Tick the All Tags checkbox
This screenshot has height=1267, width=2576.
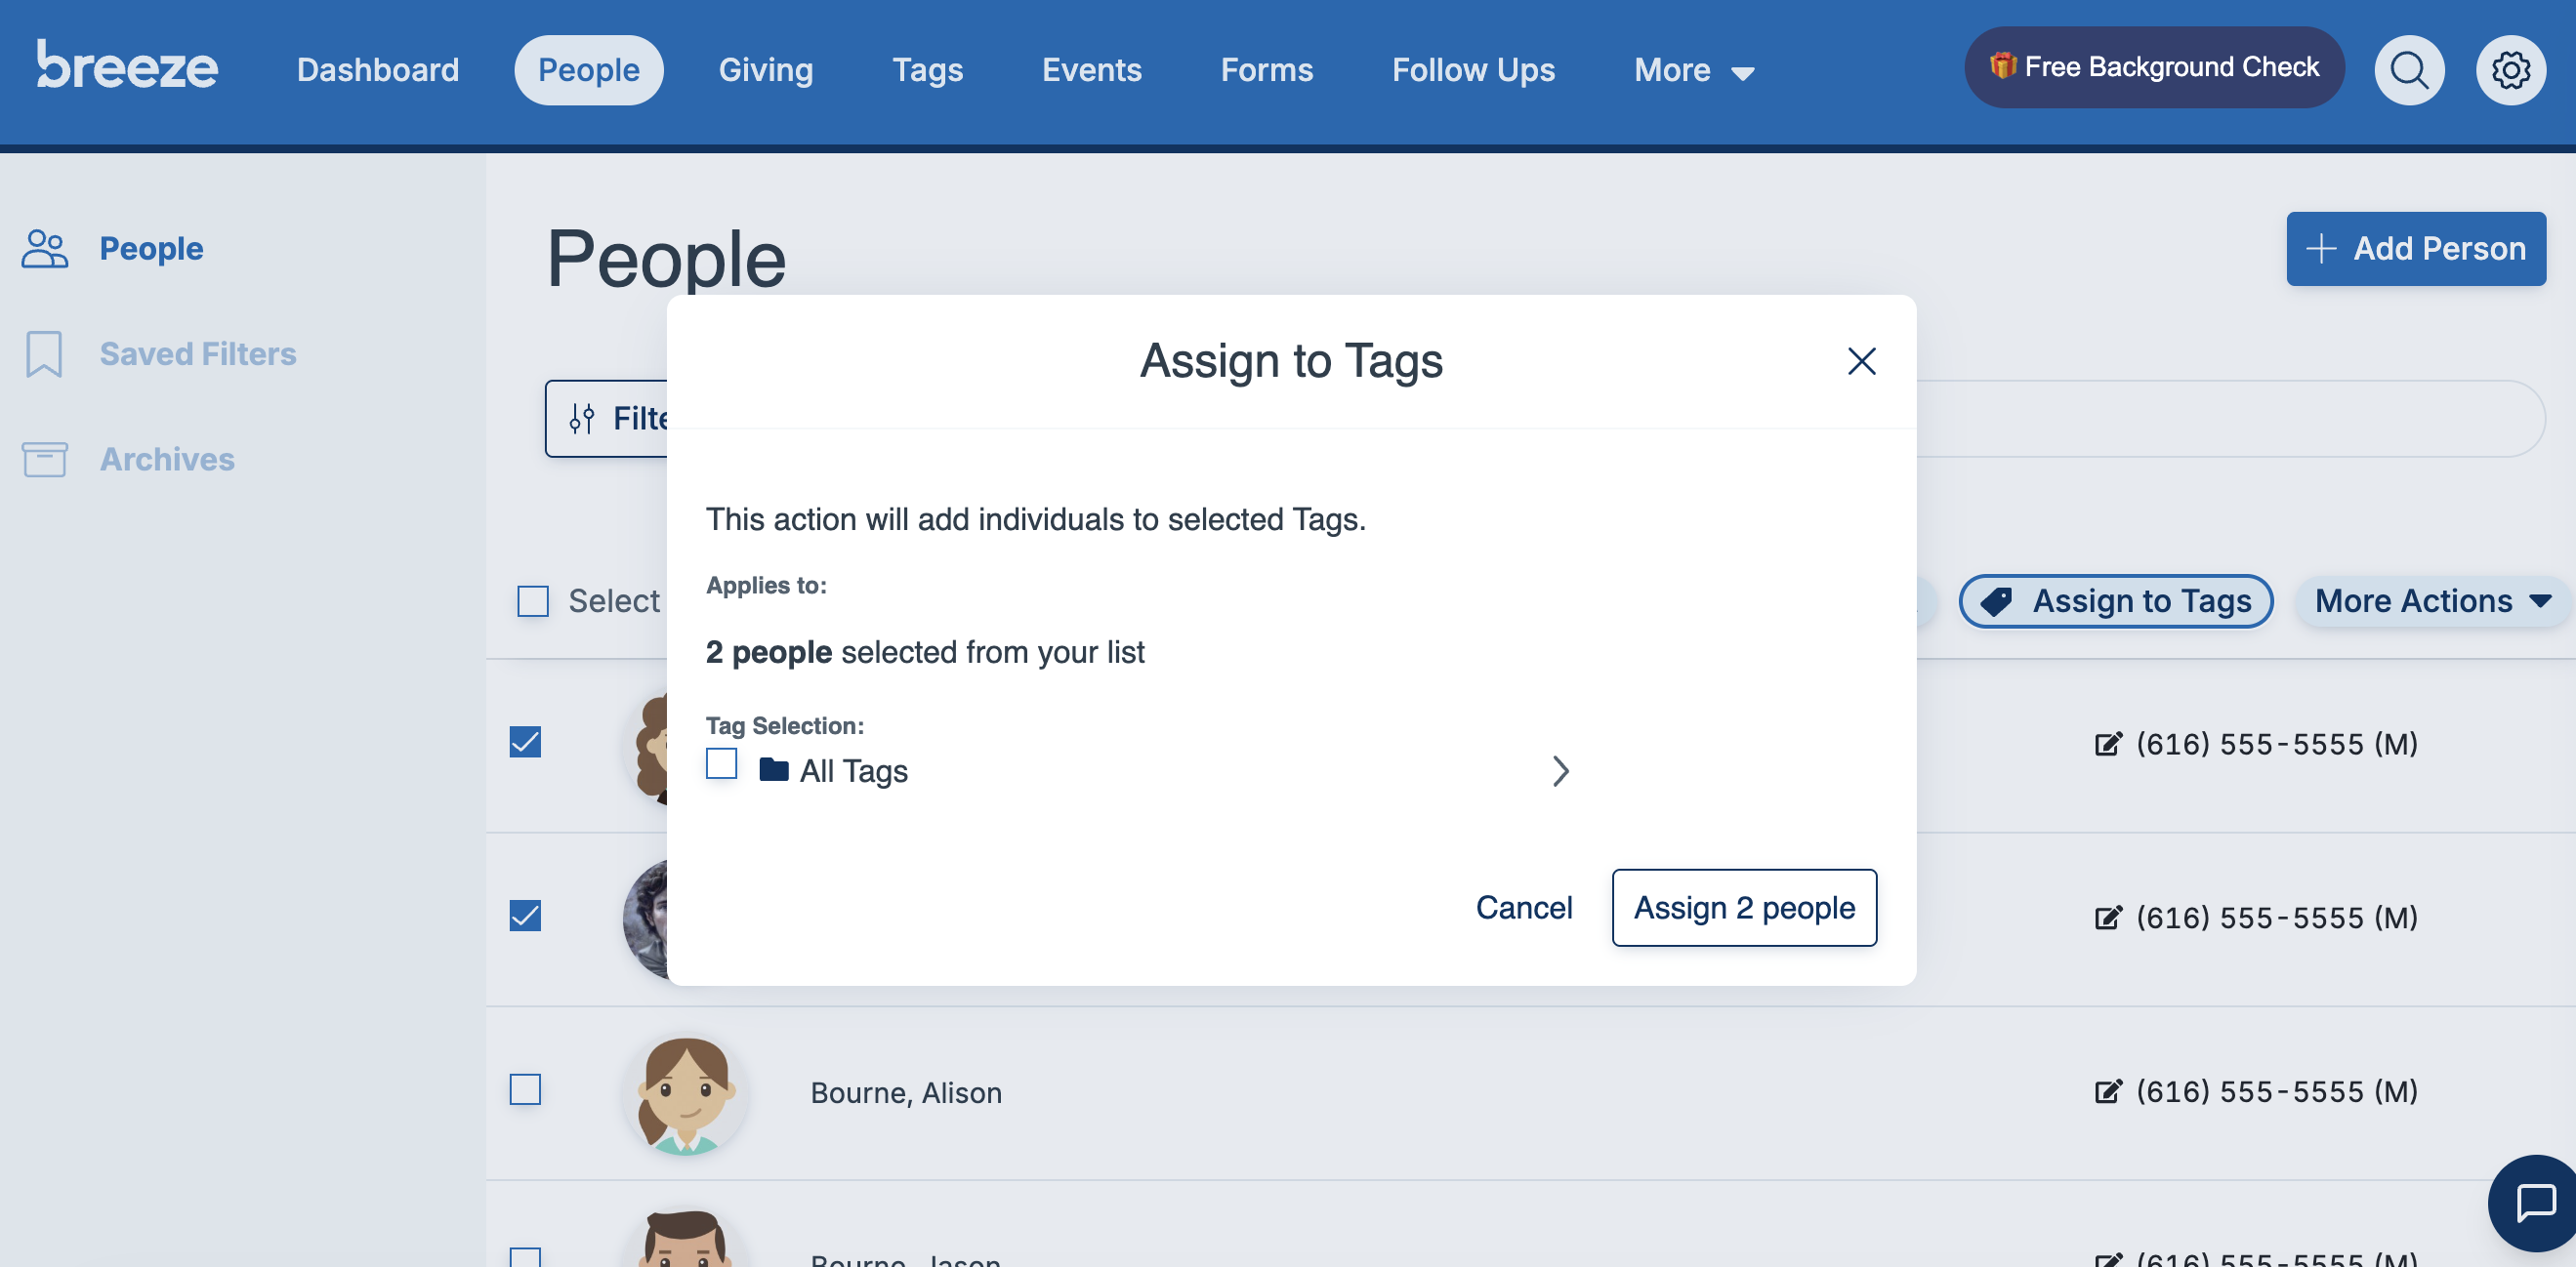[x=721, y=763]
